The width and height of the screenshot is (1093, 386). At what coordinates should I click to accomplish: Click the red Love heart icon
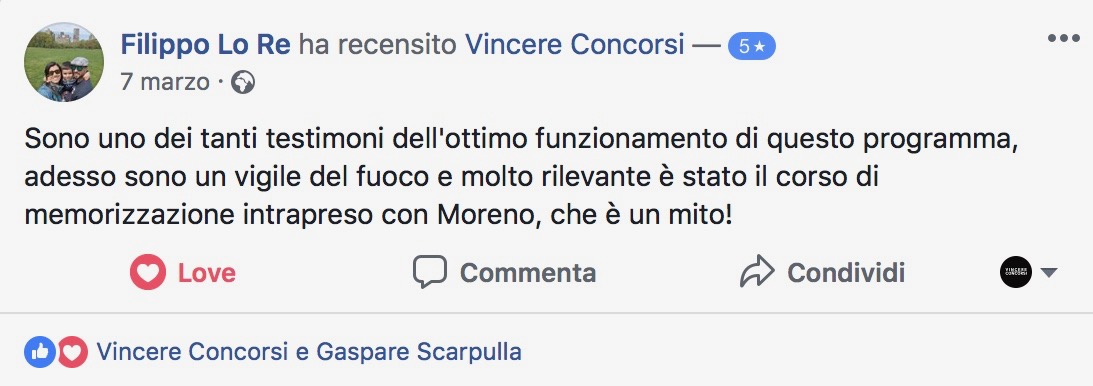[148, 272]
